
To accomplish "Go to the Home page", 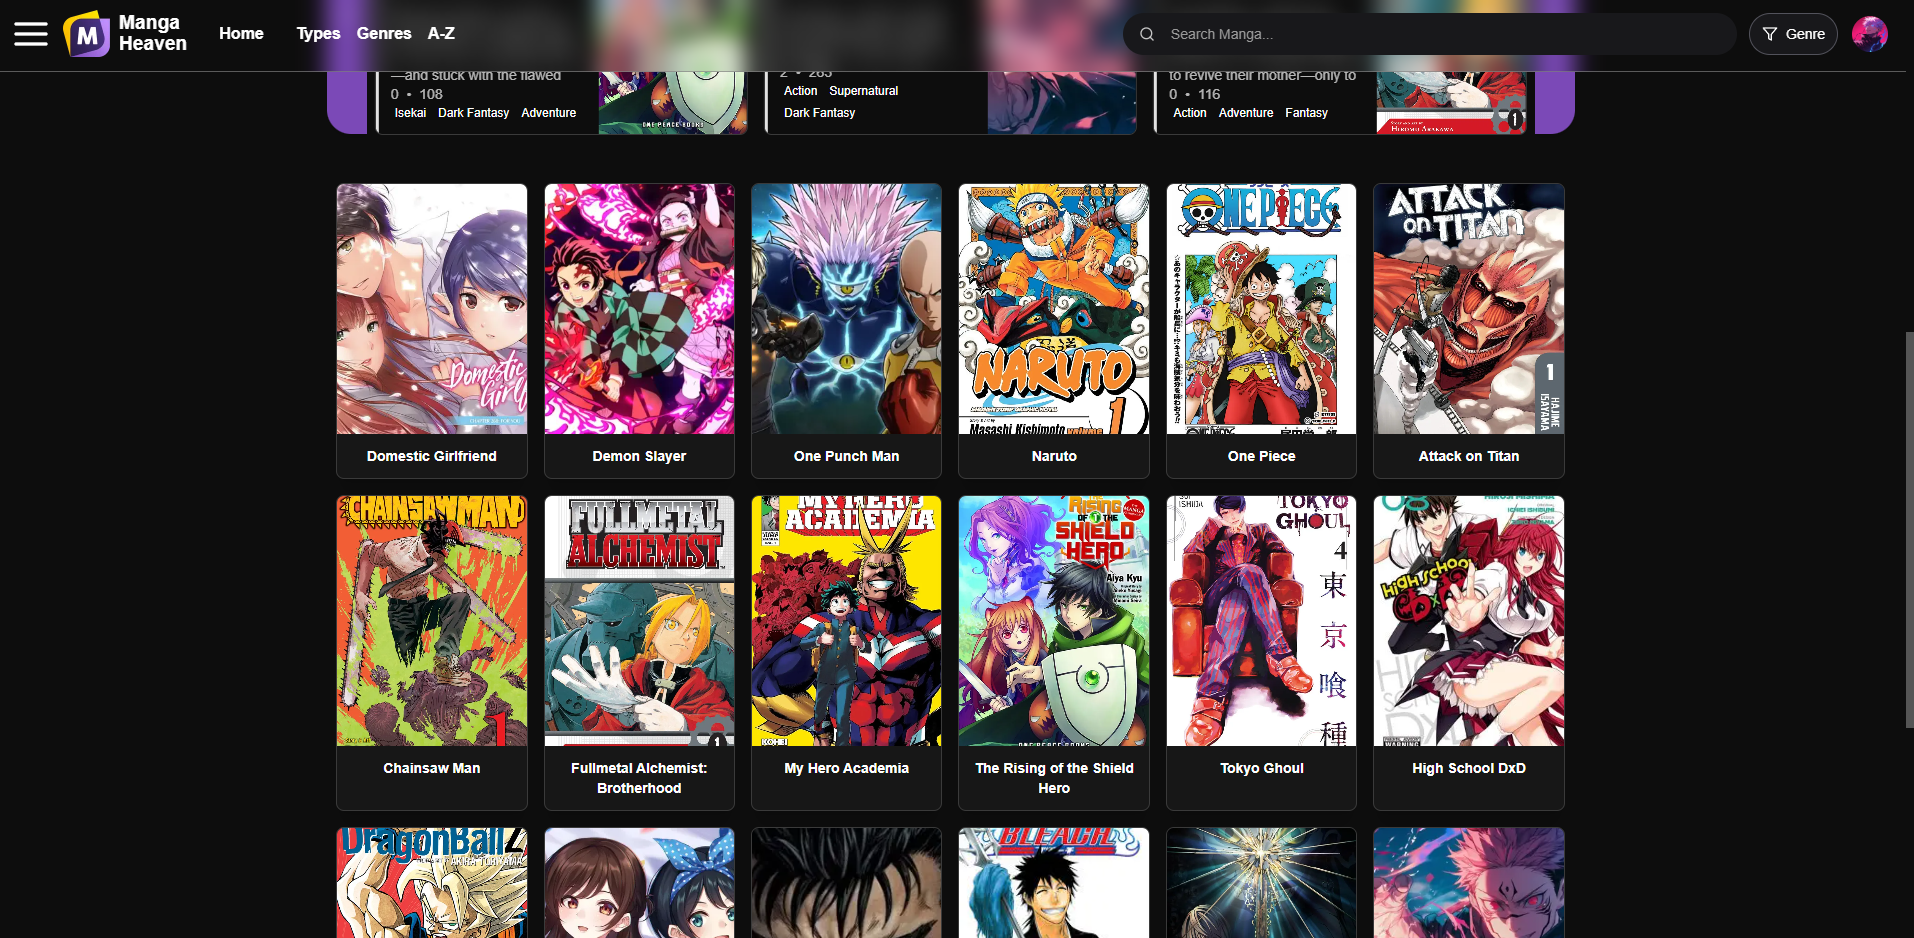I will click(x=241, y=34).
